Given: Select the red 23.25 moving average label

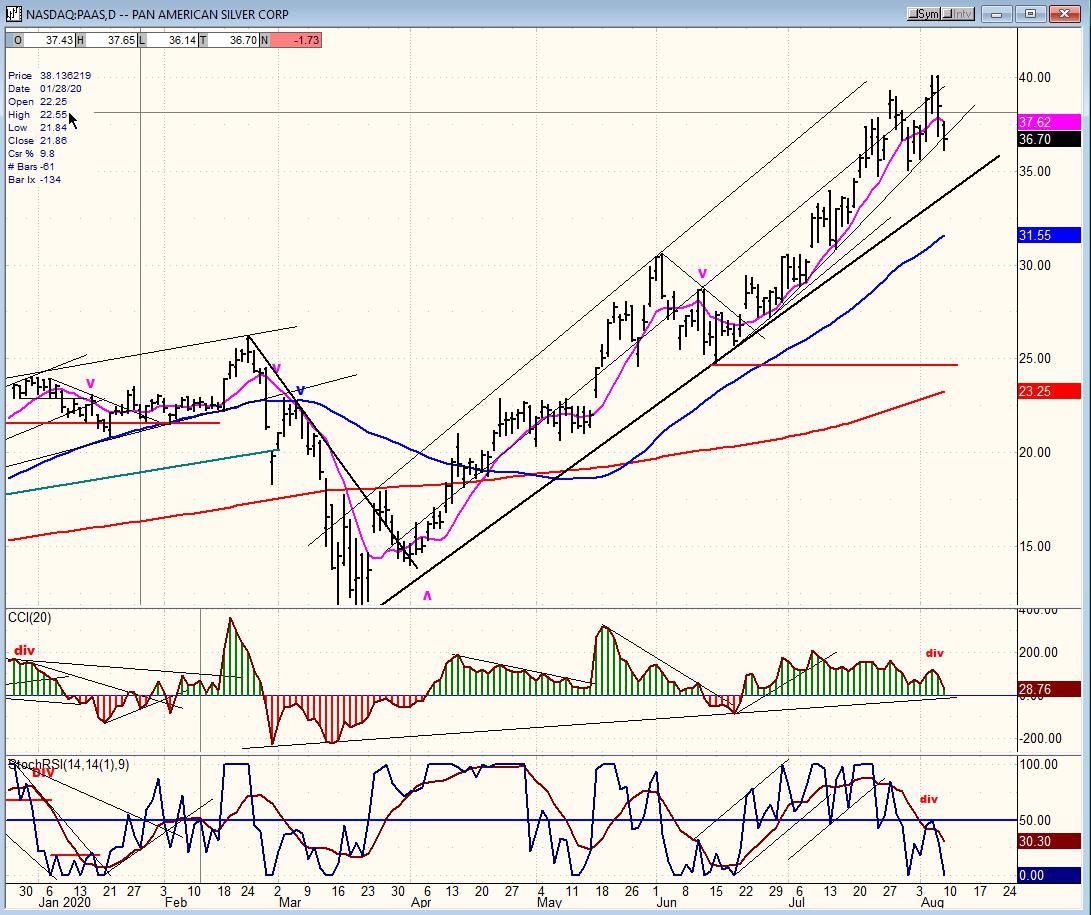Looking at the screenshot, I should 1049,391.
